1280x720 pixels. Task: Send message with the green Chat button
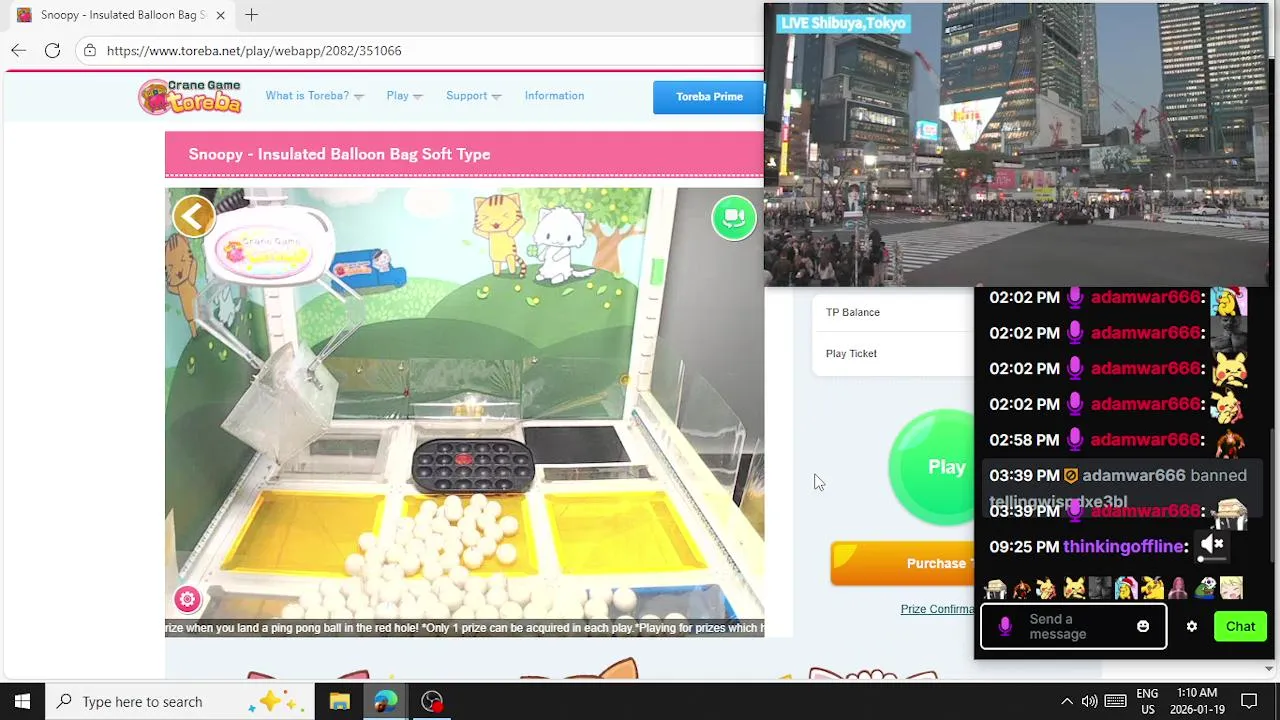coord(1240,627)
